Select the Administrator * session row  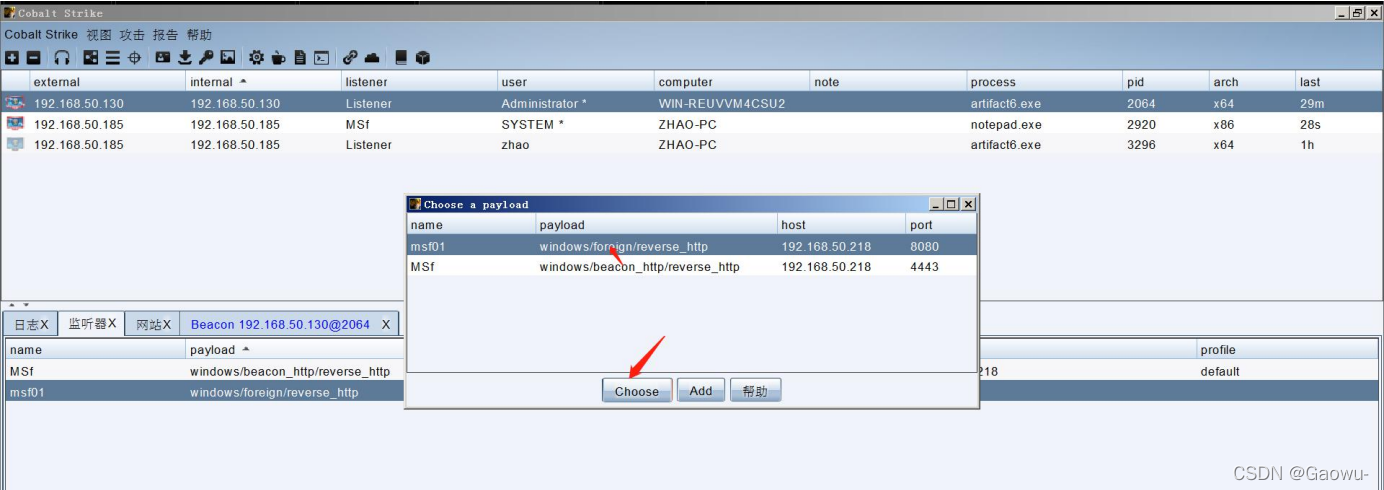pos(692,103)
